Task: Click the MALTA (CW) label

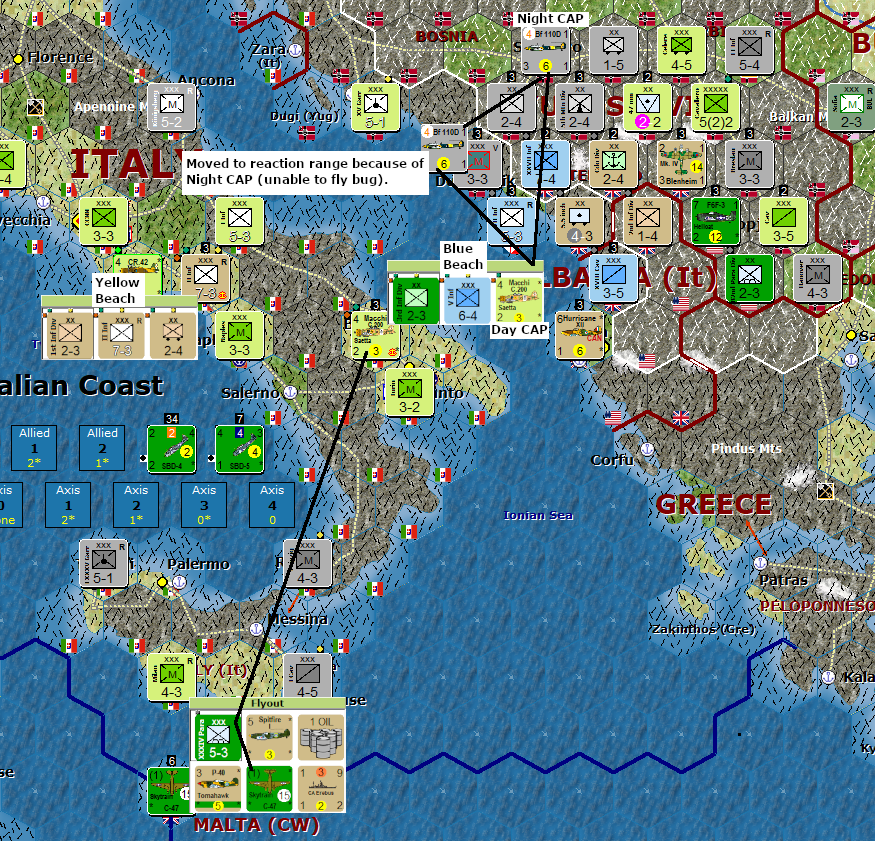Action: pyautogui.click(x=257, y=825)
